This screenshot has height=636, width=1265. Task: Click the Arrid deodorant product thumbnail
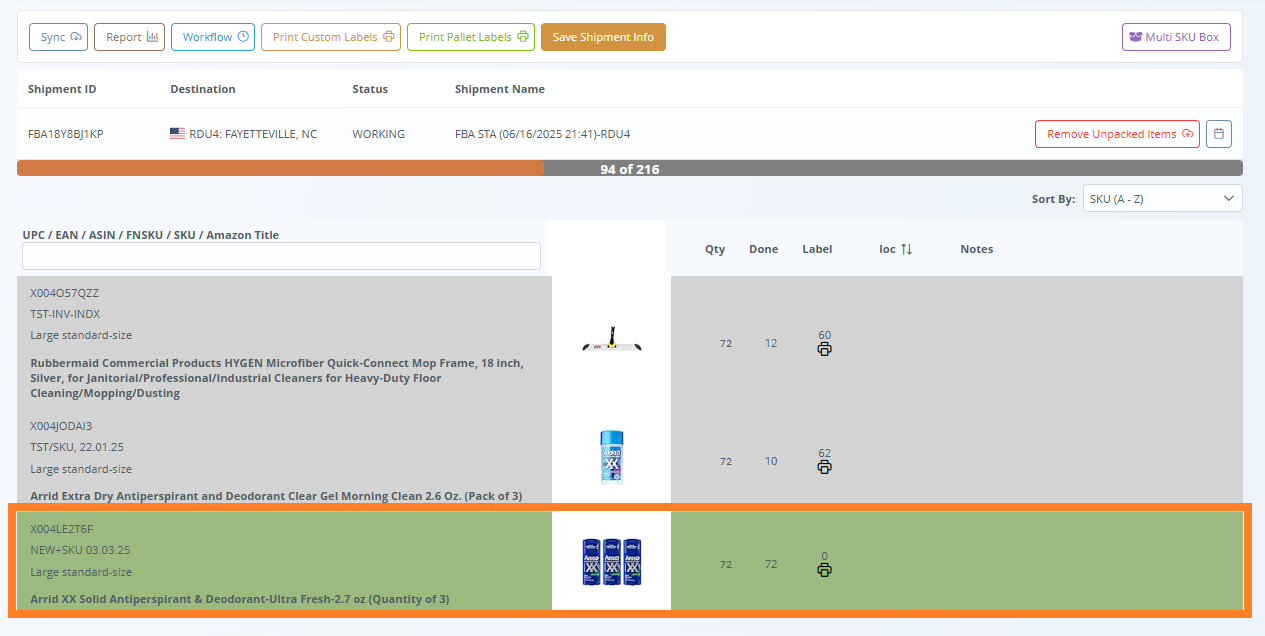(x=611, y=456)
